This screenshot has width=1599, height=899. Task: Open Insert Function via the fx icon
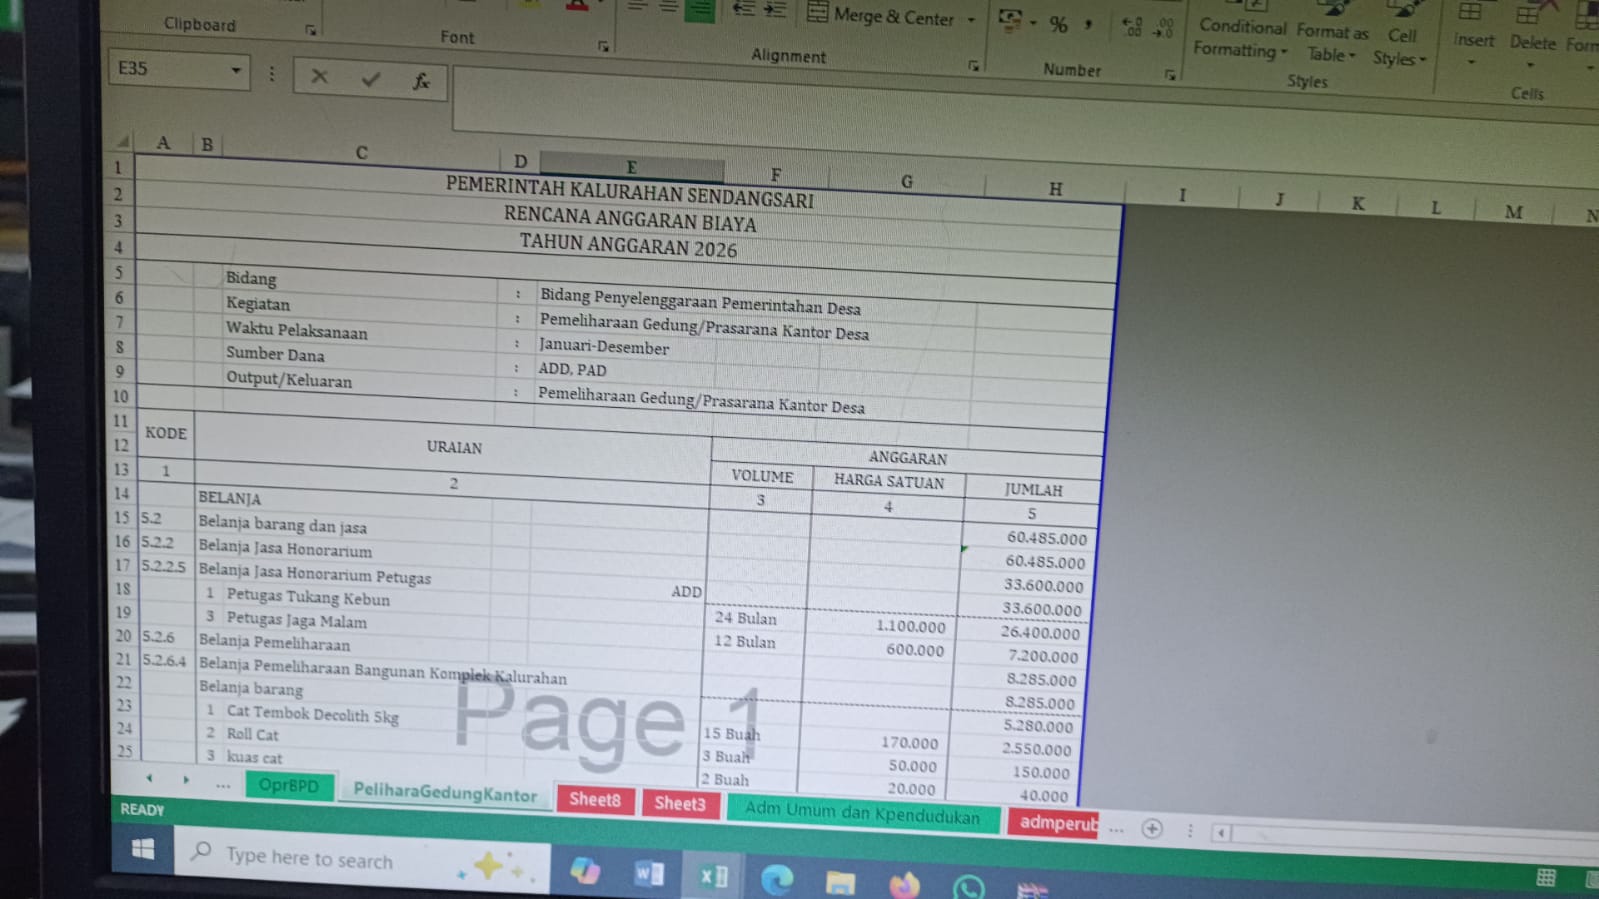421,81
